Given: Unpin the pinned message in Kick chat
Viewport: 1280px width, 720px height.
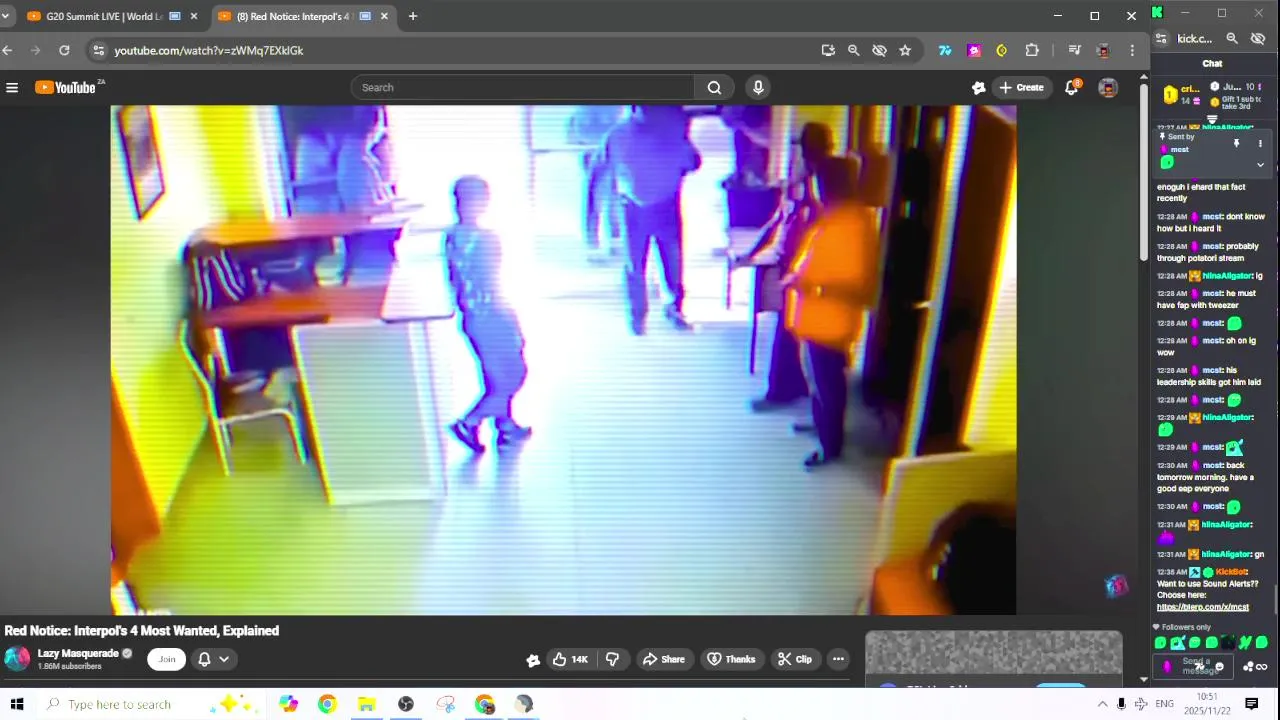Looking at the screenshot, I should [1236, 144].
